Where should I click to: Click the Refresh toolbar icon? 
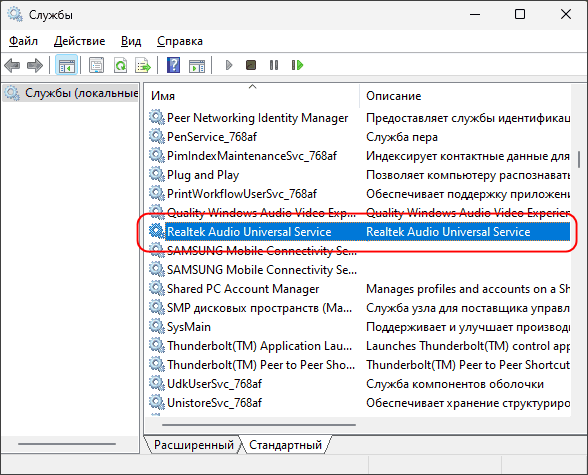pyautogui.click(x=120, y=66)
